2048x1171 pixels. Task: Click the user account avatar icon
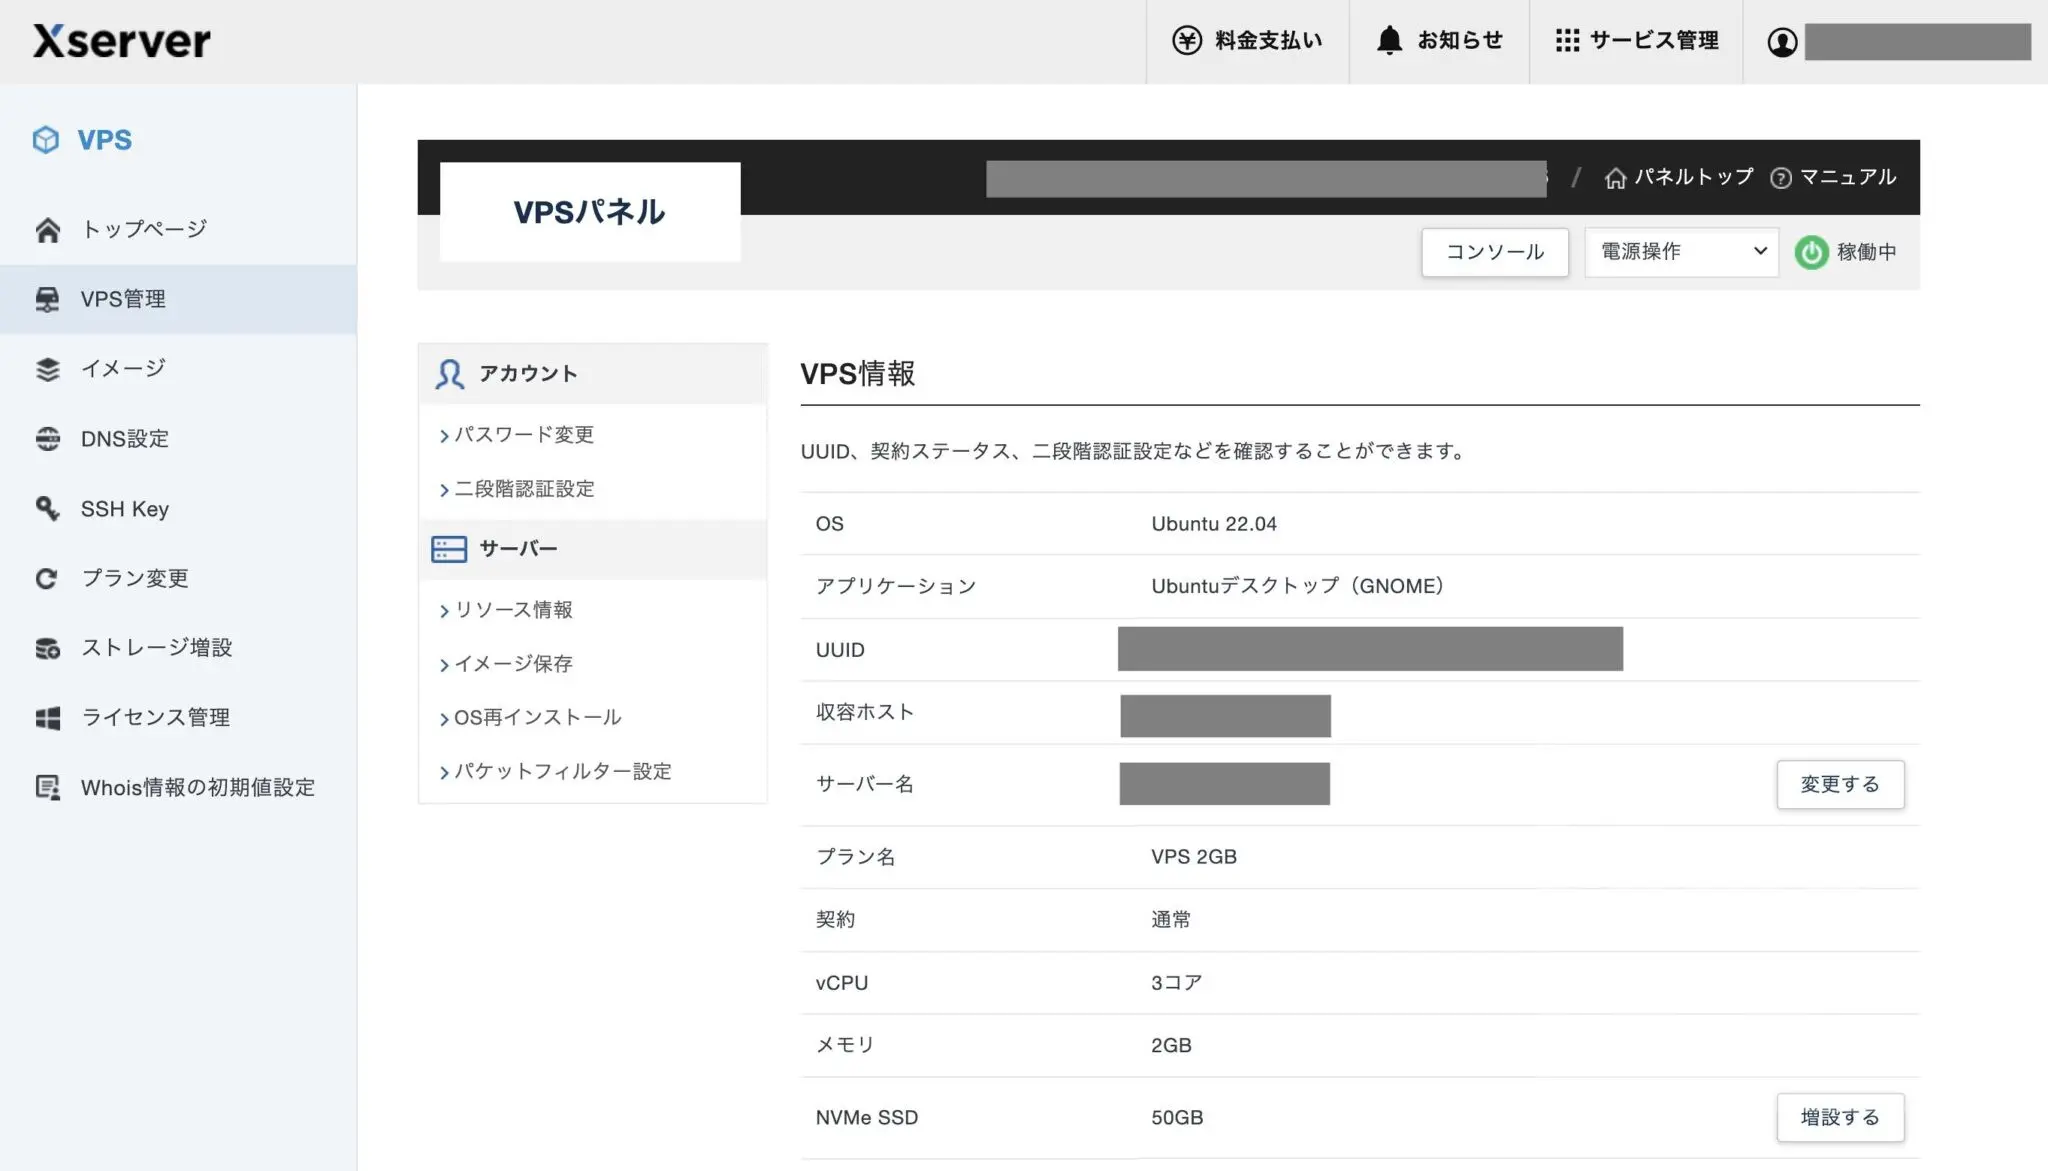click(x=1782, y=42)
